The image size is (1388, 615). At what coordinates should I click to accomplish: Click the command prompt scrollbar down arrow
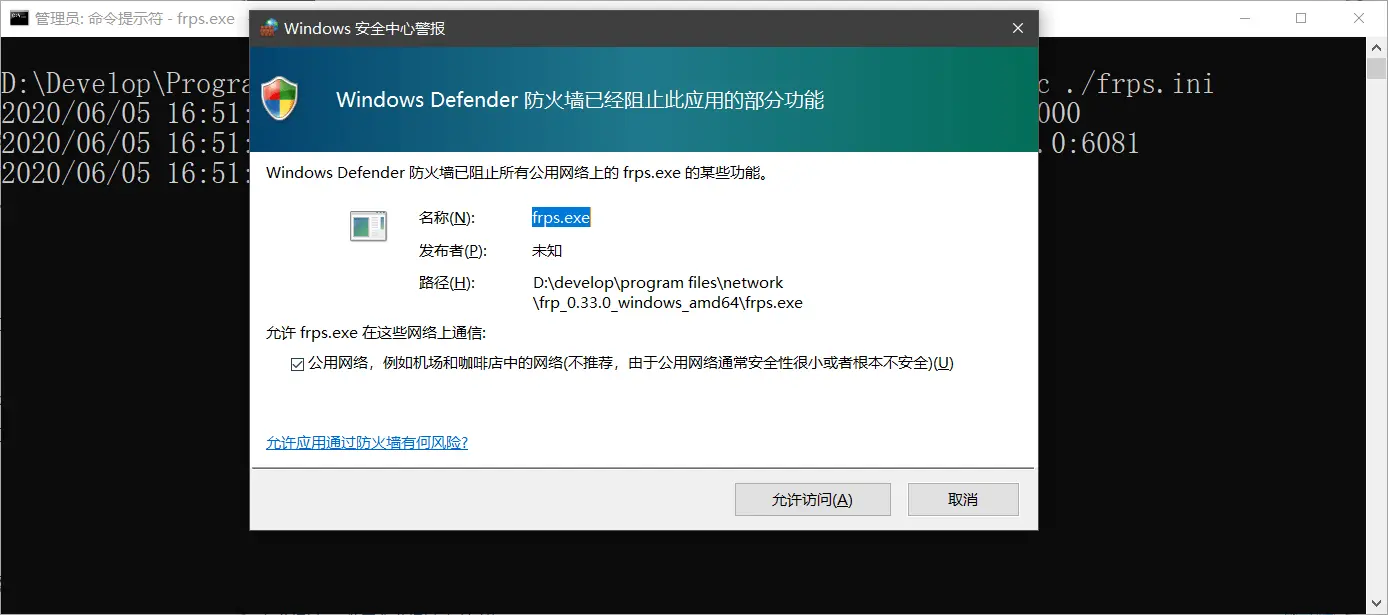click(x=1377, y=604)
